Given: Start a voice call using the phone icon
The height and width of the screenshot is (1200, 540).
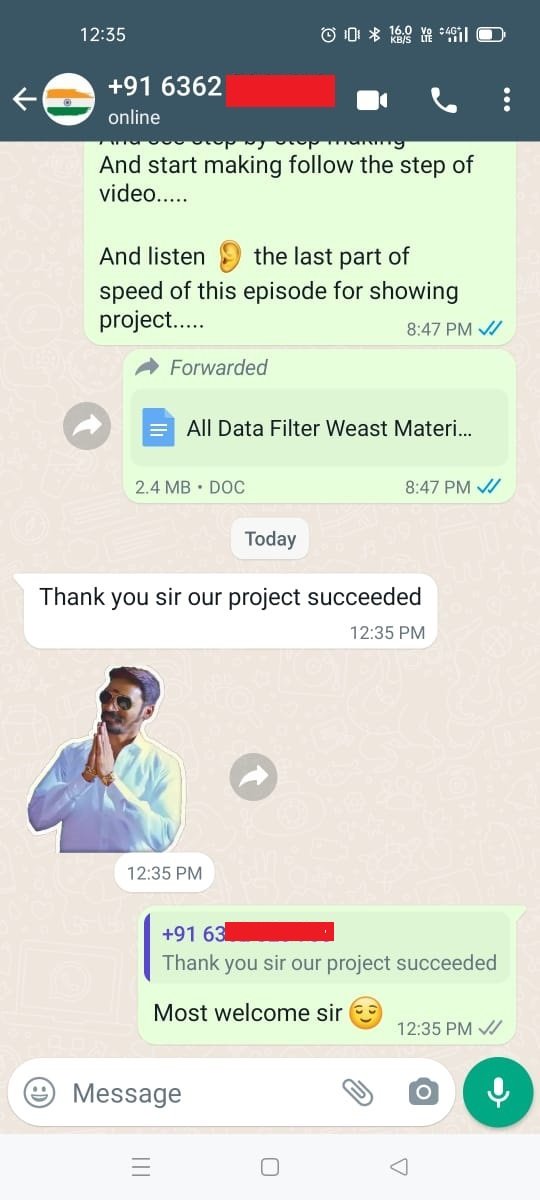Looking at the screenshot, I should pyautogui.click(x=443, y=99).
